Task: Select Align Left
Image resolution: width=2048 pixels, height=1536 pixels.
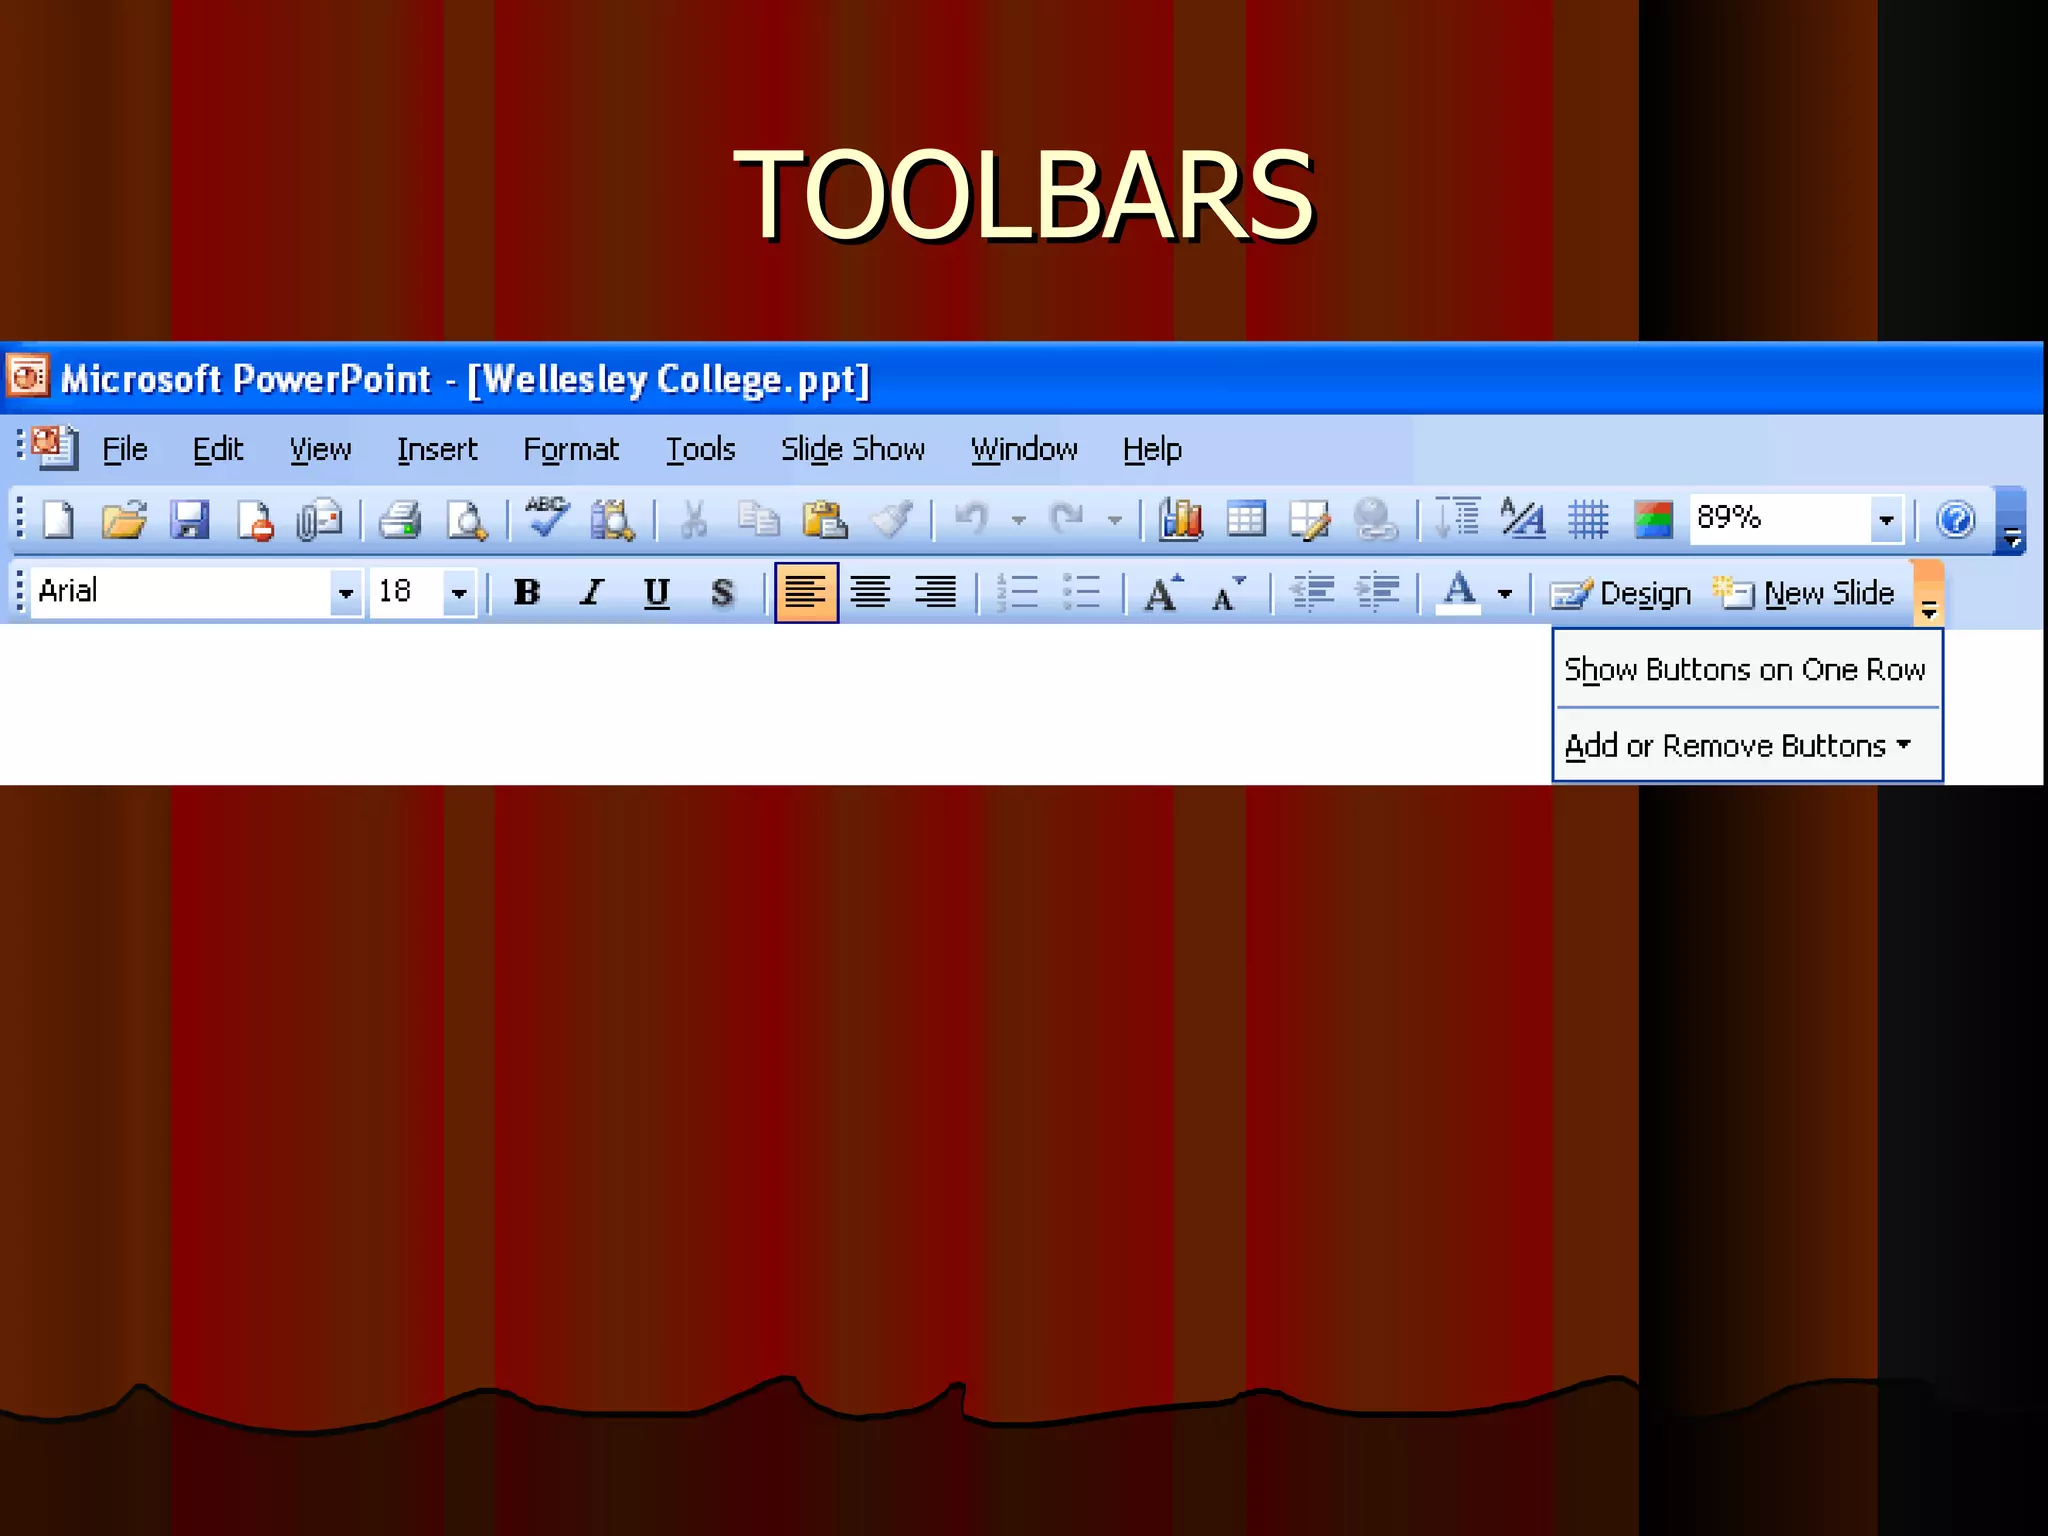Action: 806,593
